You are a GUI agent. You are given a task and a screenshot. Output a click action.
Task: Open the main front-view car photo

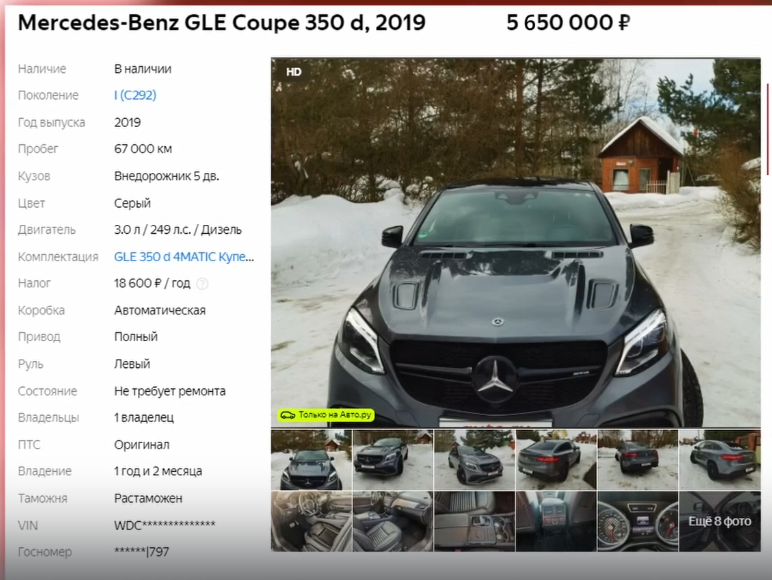[x=515, y=242]
